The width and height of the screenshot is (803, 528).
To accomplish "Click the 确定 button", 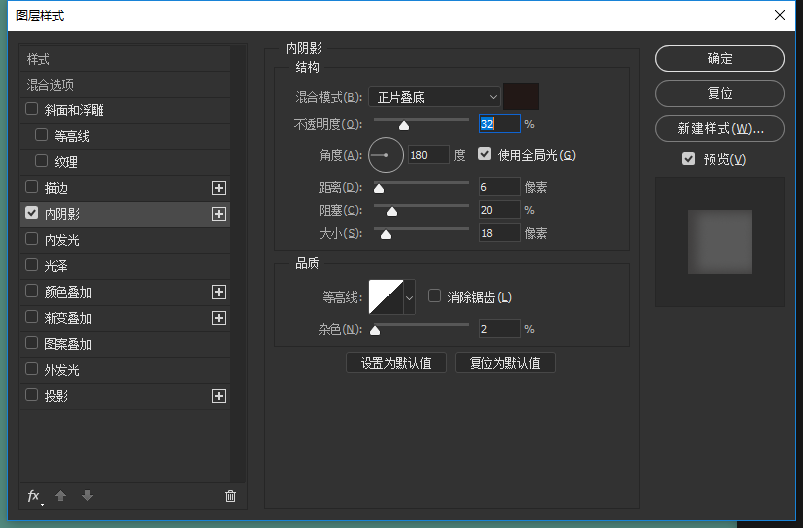I will click(x=720, y=58).
